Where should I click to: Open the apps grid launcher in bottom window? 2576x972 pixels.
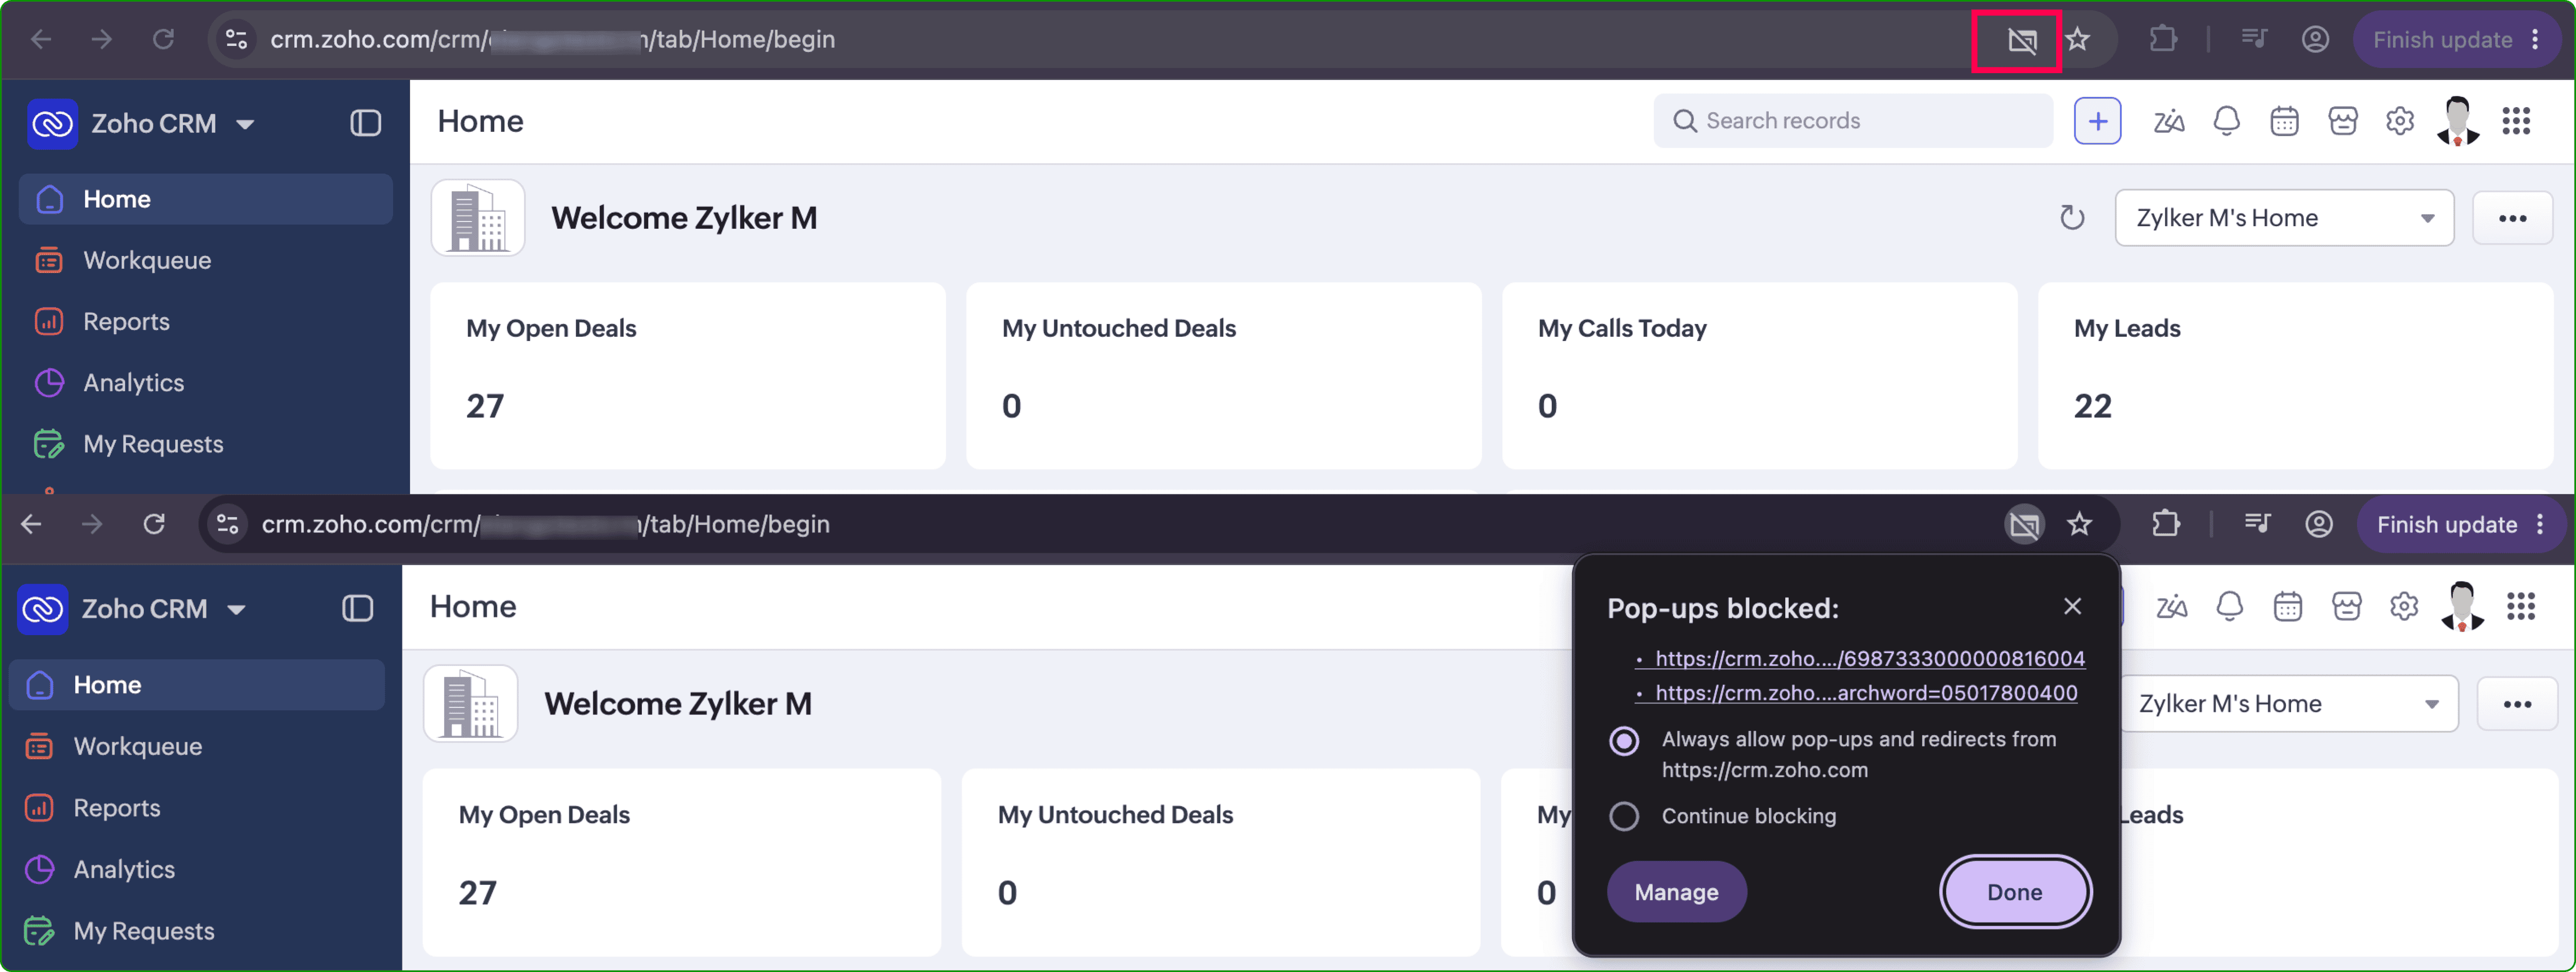[2520, 607]
